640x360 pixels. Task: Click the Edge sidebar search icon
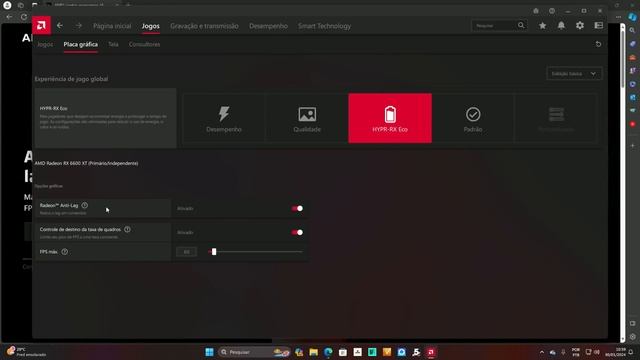click(632, 30)
